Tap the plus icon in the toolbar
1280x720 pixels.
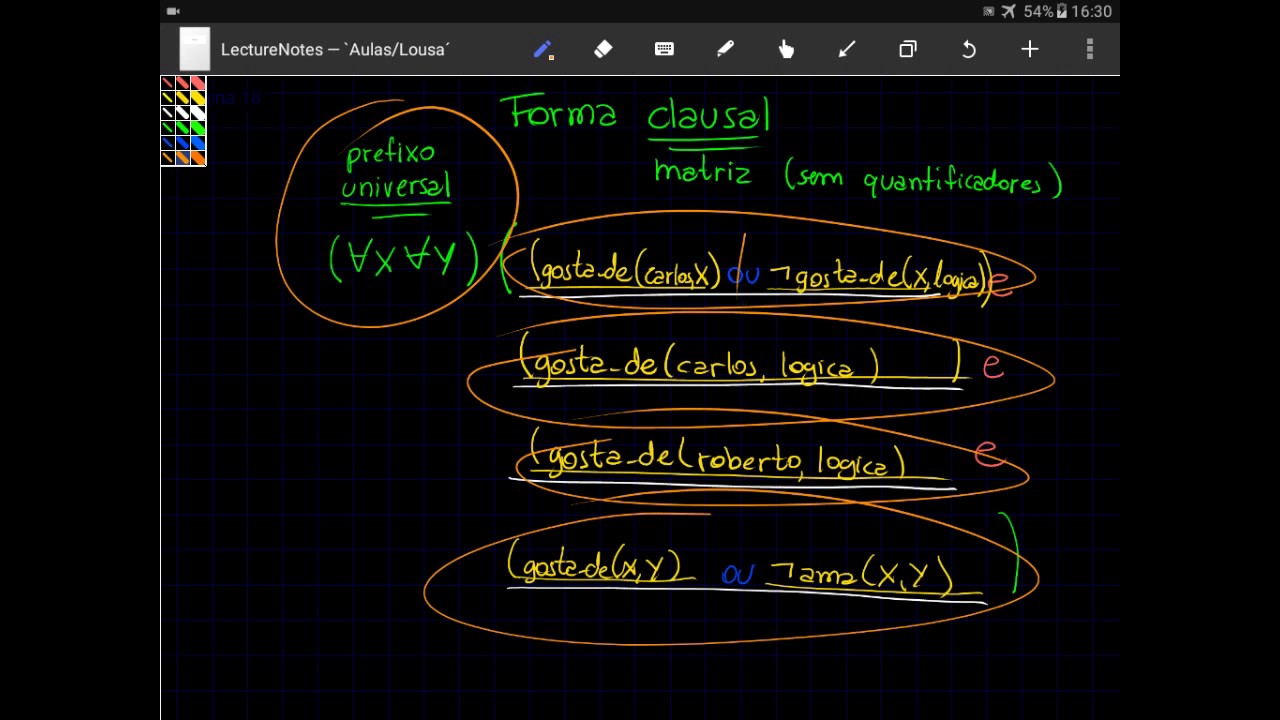[x=1030, y=49]
